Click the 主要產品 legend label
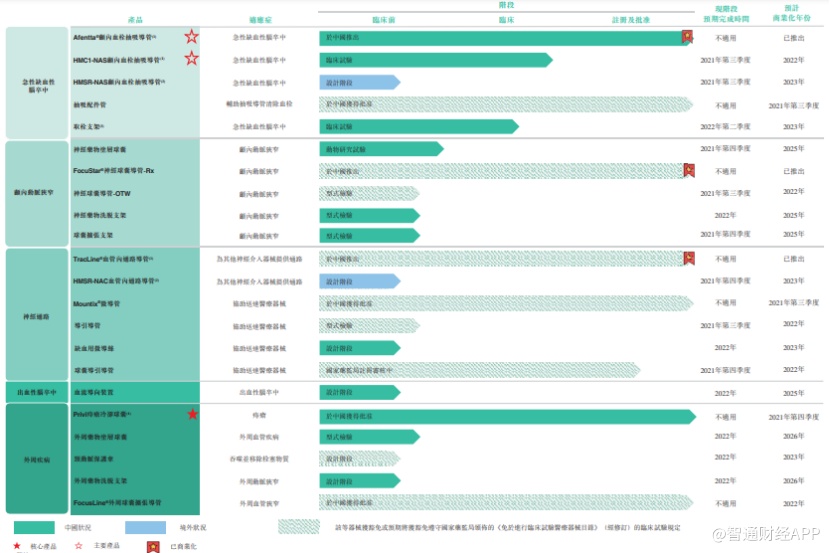 (106, 546)
